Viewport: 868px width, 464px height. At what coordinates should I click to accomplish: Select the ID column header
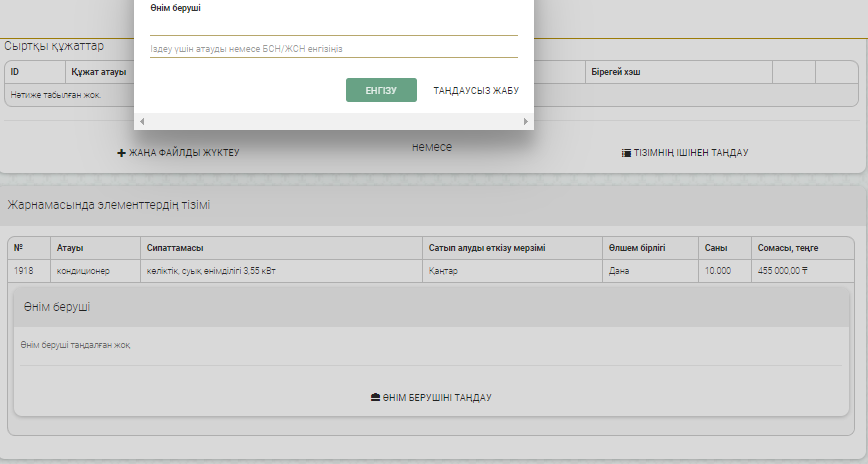[x=15, y=72]
